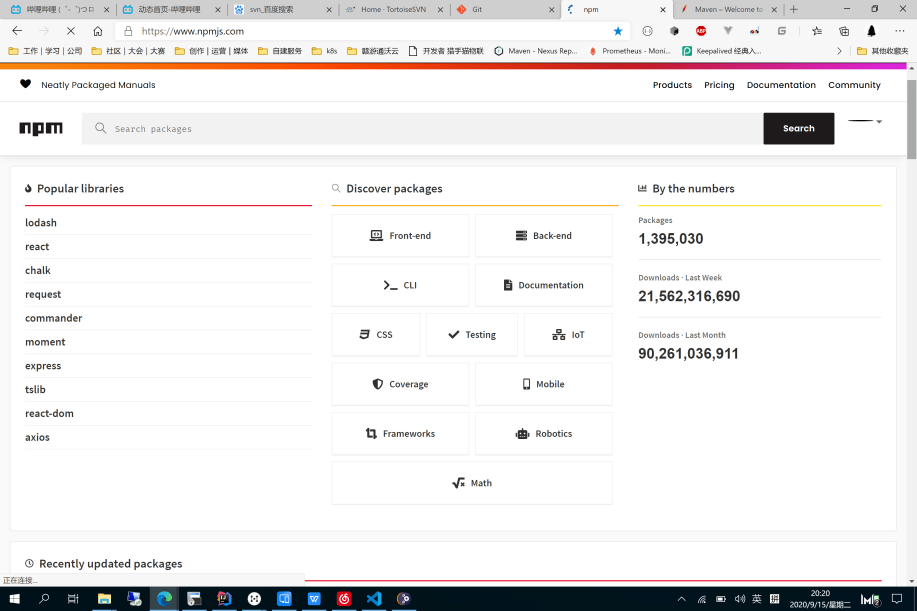Screen dimensions: 917x611
Task: Open the 社区 | 大会 | 大赛 bookmarks folder
Action: pyautogui.click(x=128, y=51)
